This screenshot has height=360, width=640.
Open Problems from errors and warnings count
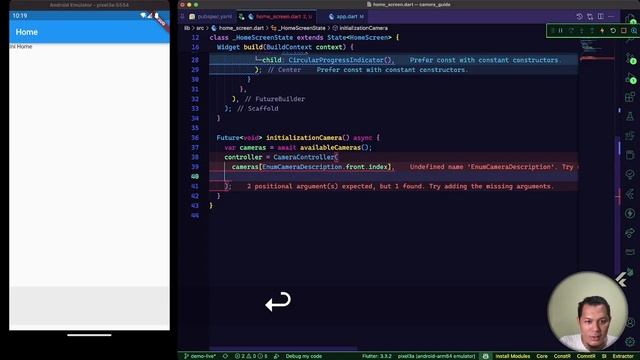tap(251, 356)
